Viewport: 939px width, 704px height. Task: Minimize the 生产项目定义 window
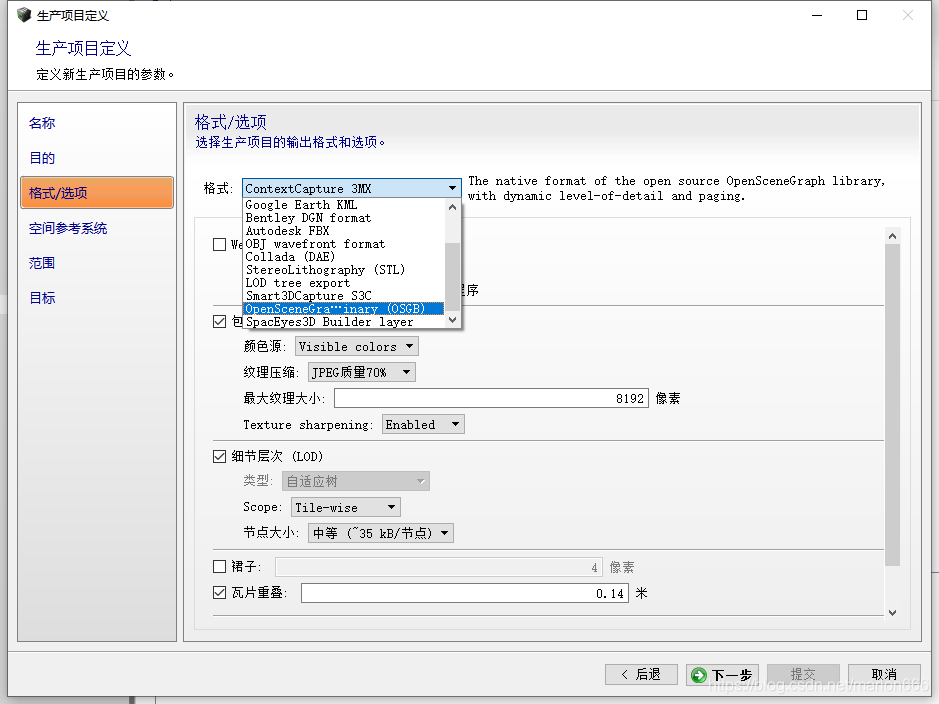817,15
